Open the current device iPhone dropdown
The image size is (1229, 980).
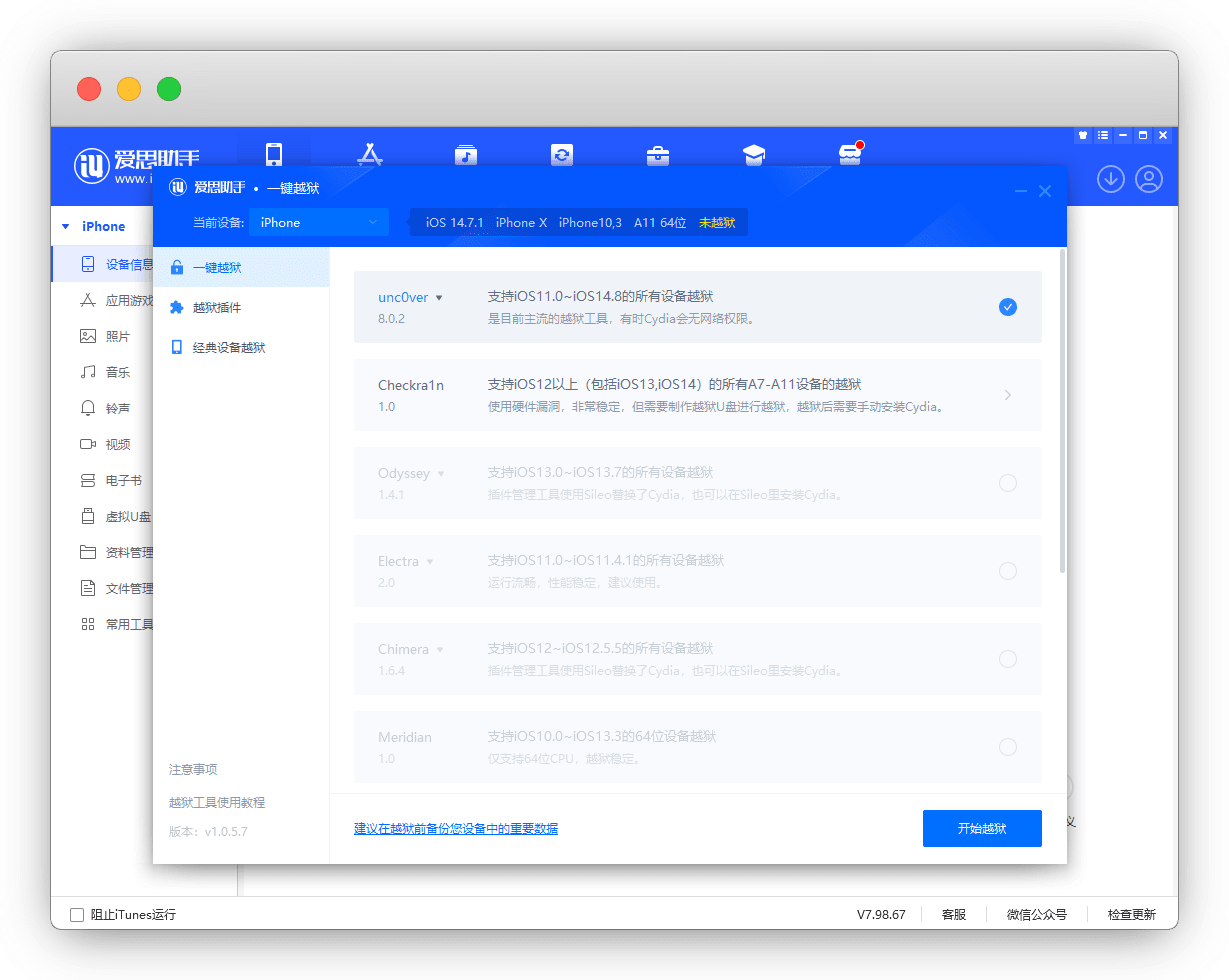319,223
